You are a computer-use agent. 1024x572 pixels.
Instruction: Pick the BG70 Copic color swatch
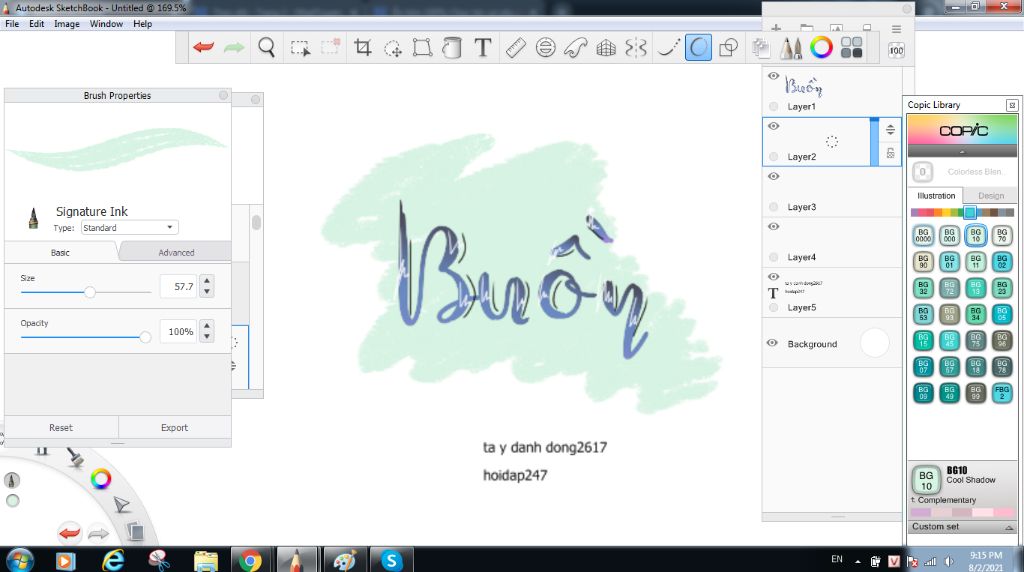(x=1002, y=235)
